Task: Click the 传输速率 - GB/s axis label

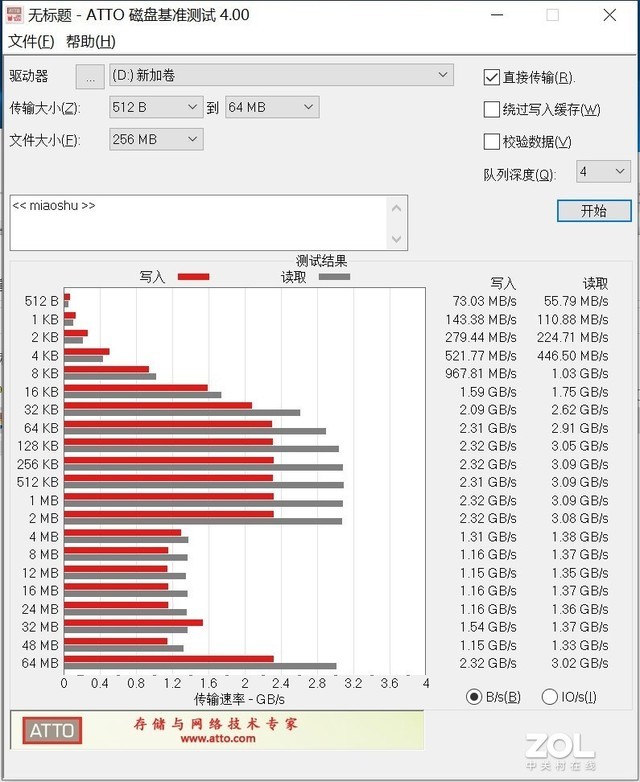Action: click(239, 699)
